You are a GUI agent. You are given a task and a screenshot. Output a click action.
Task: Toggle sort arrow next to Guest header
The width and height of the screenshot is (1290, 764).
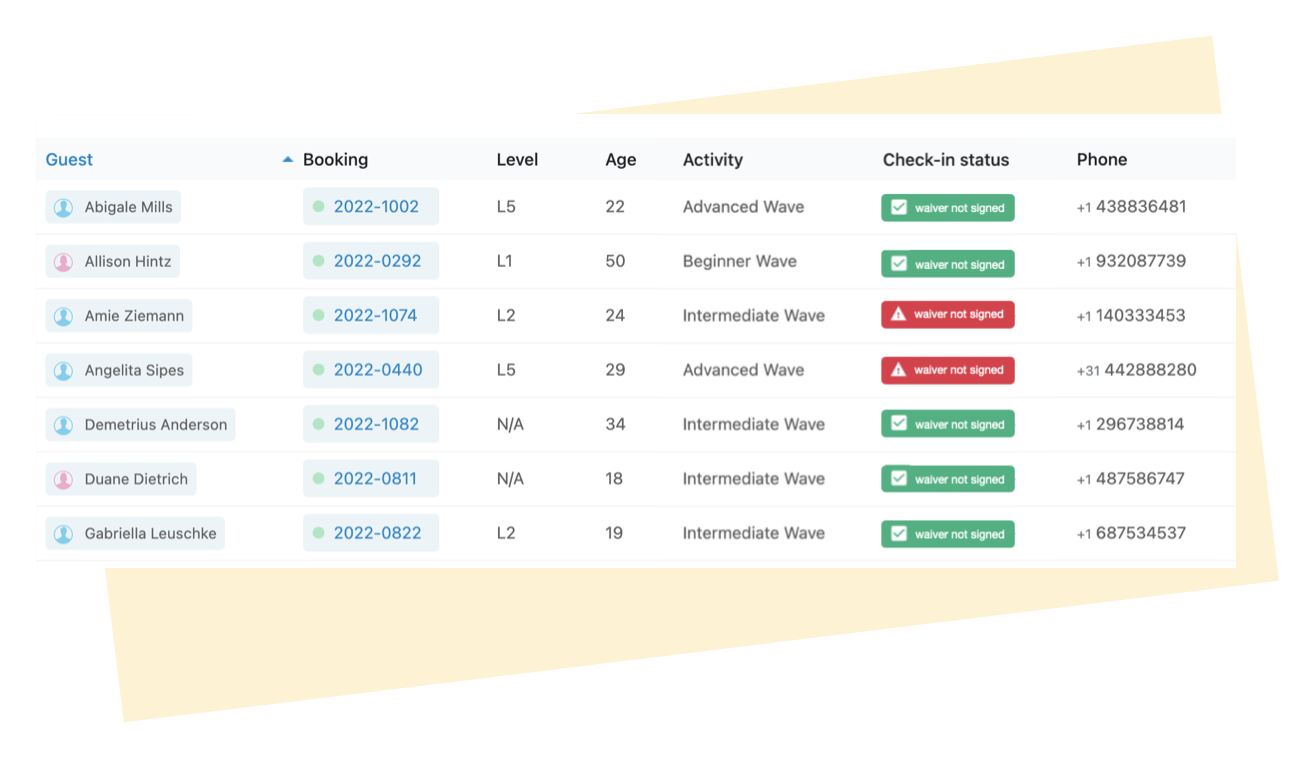coord(288,159)
